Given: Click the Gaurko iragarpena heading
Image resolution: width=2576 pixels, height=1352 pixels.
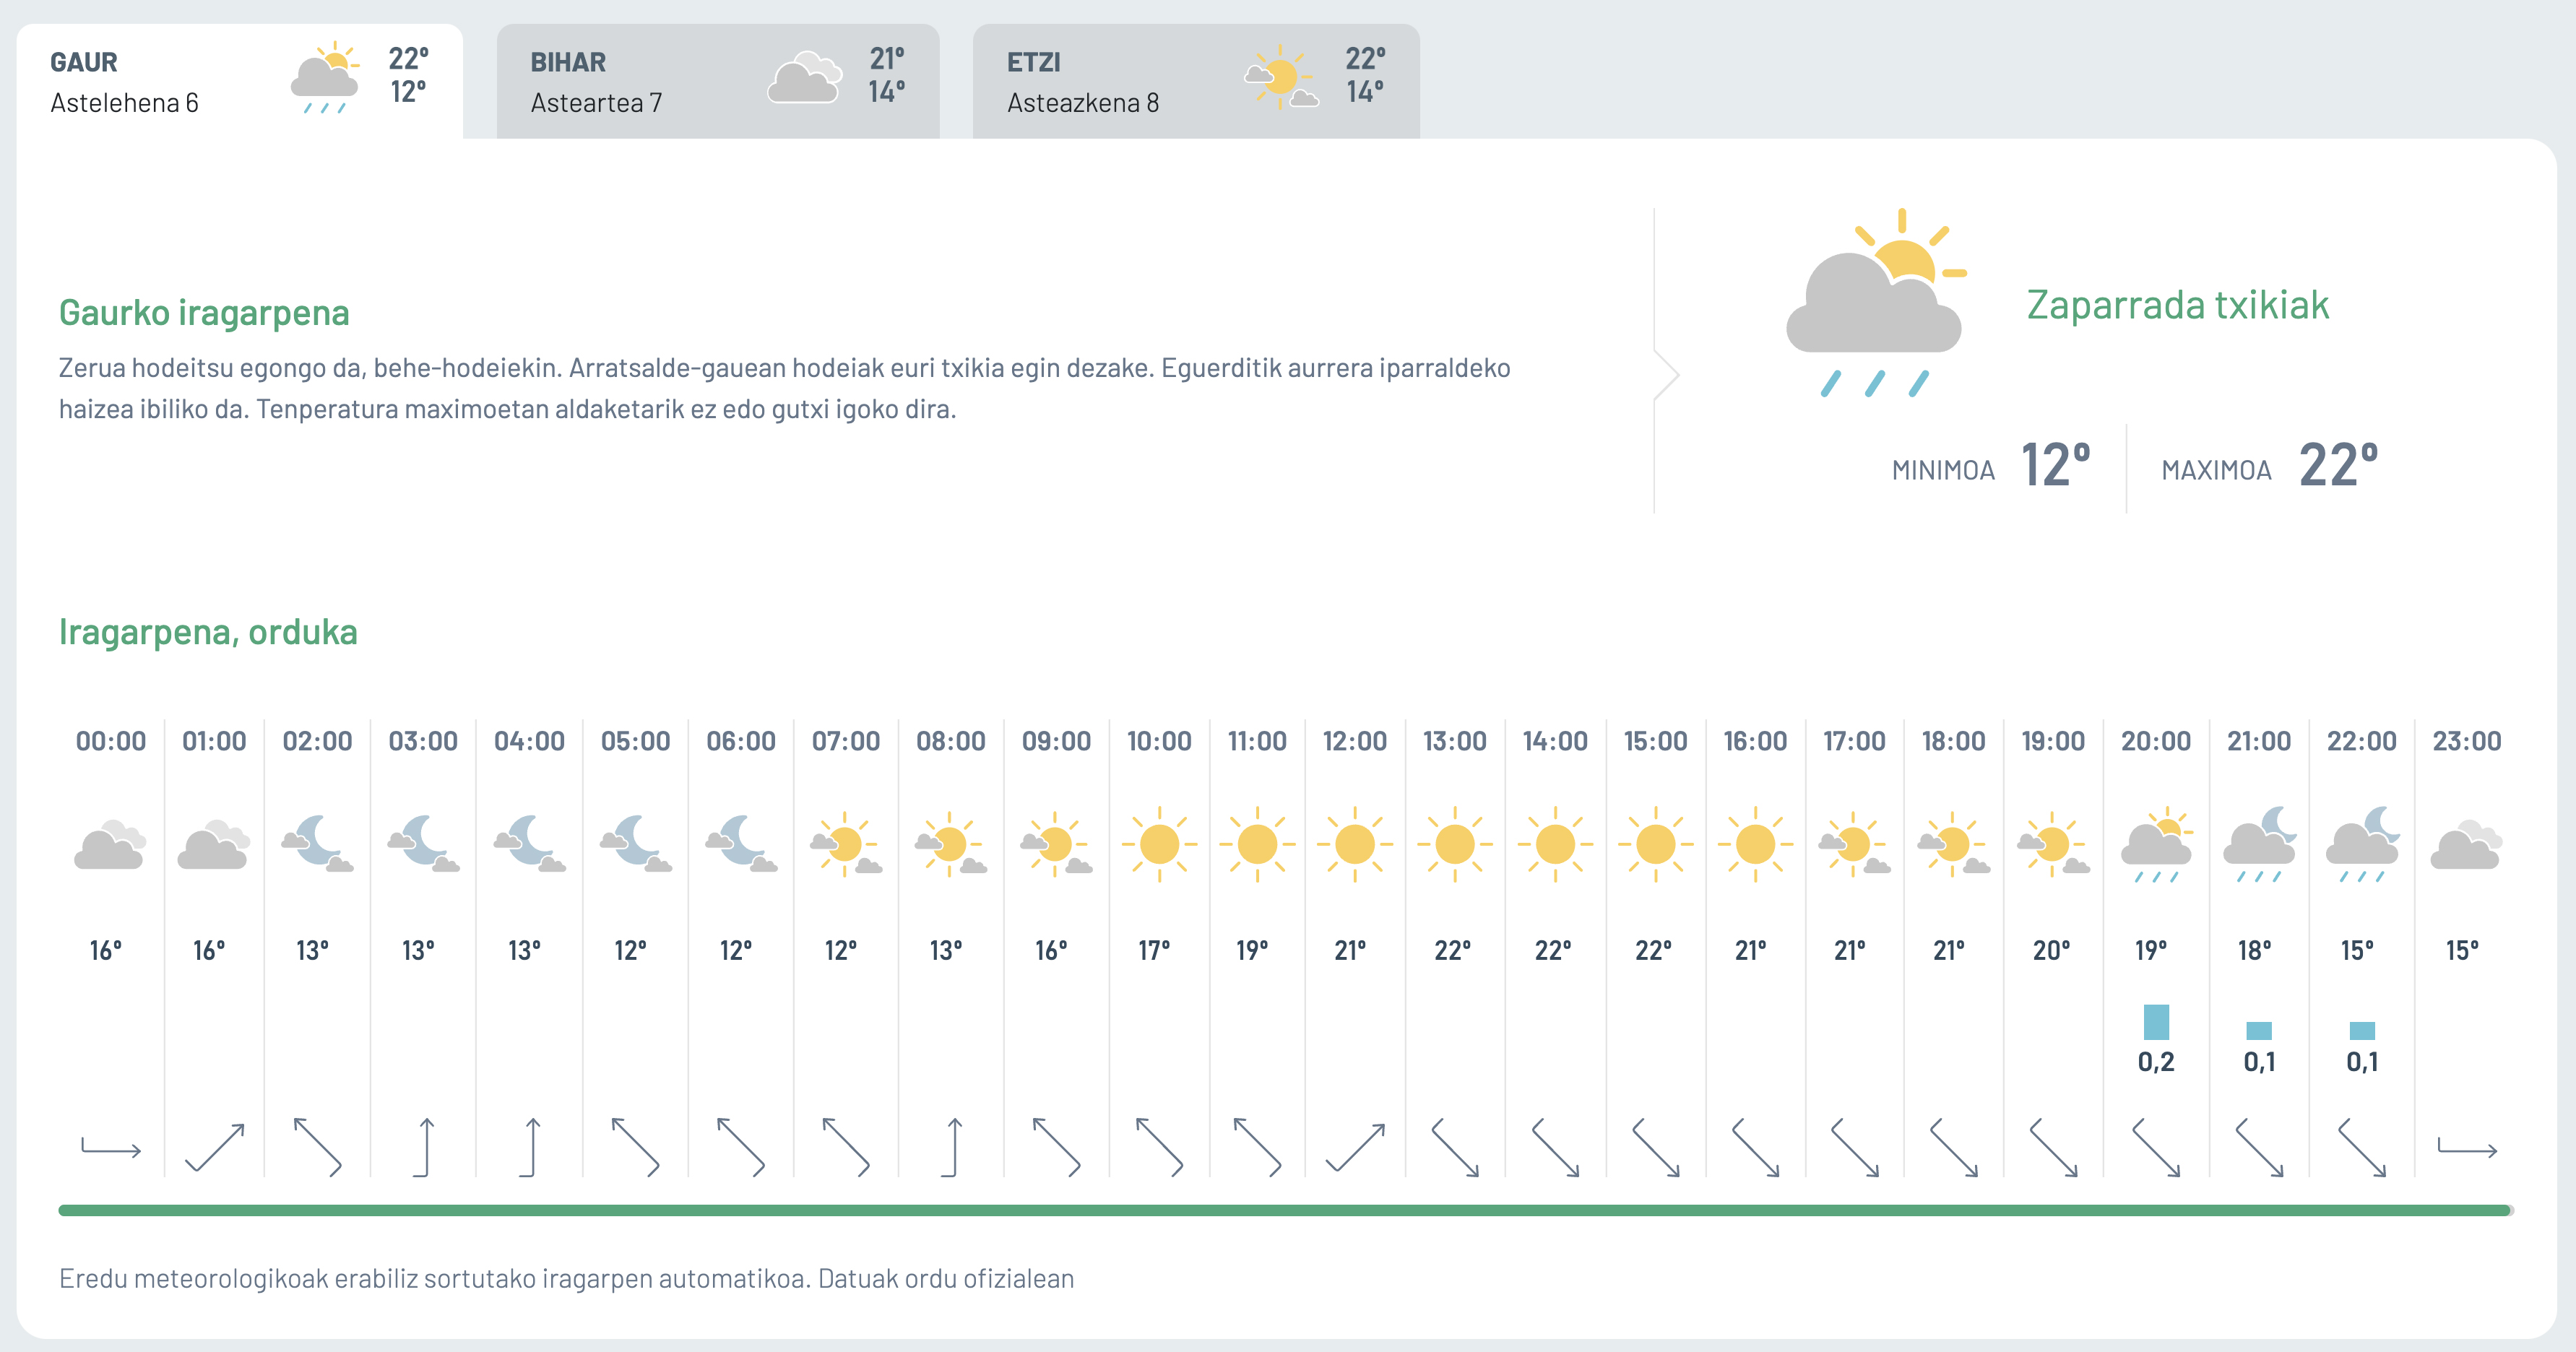Looking at the screenshot, I should coord(204,312).
